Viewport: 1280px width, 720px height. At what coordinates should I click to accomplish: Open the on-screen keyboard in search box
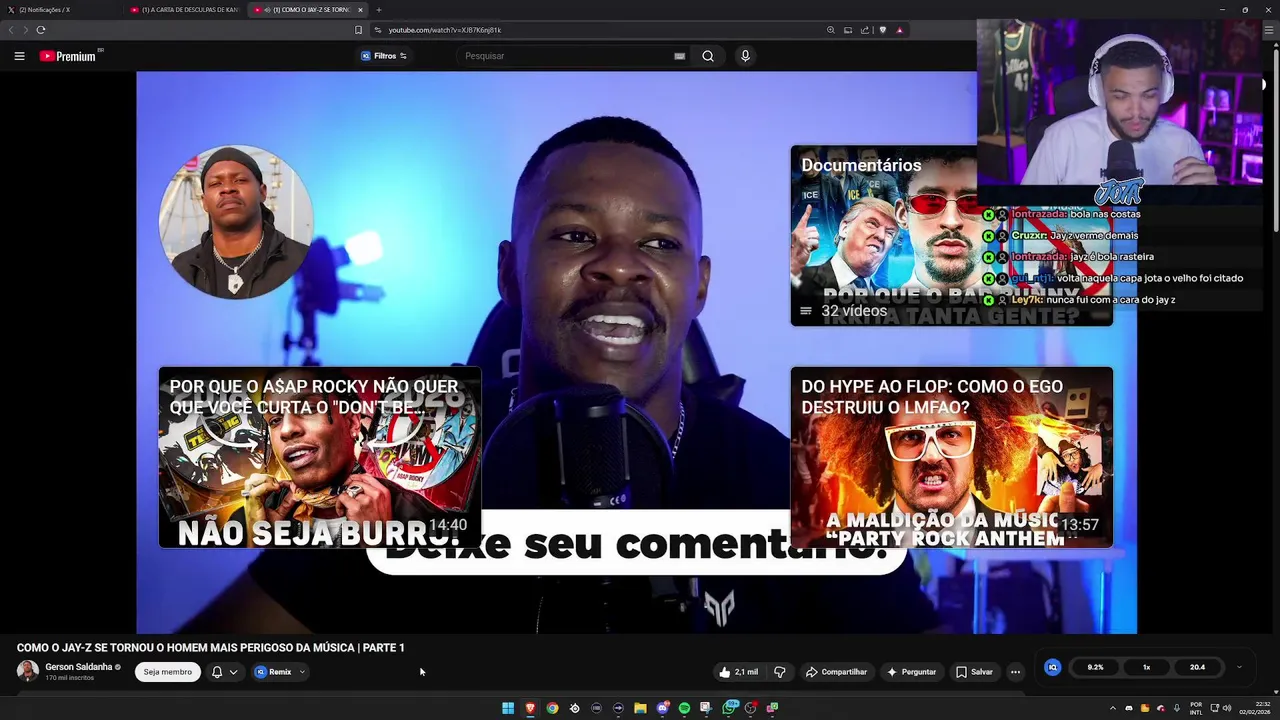point(680,56)
